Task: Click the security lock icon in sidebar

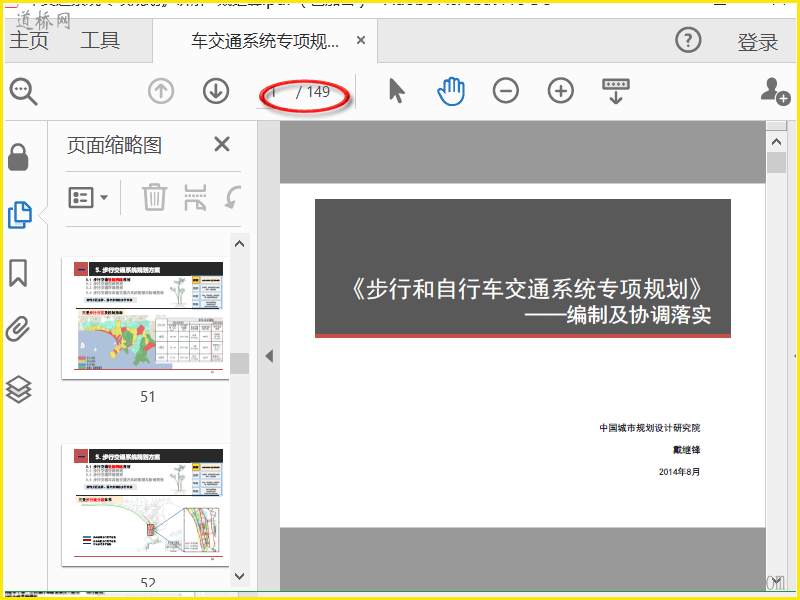Action: (x=18, y=157)
